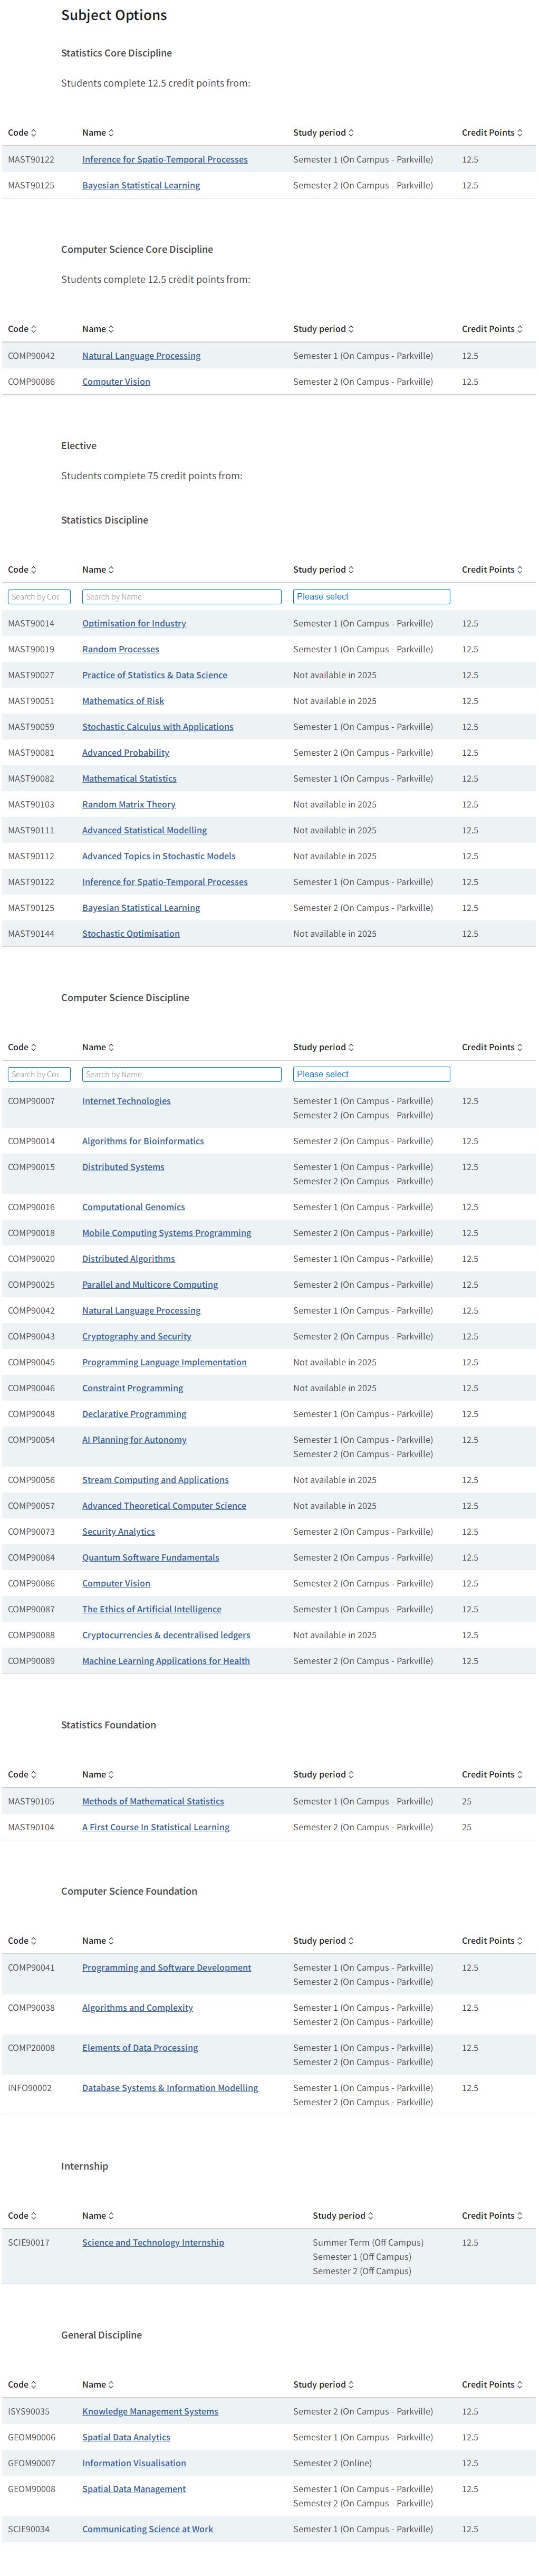Click Search by Code field in Computer Science Discipline electives
Image resolution: width=539 pixels, height=2576 pixels.
pyautogui.click(x=38, y=1075)
